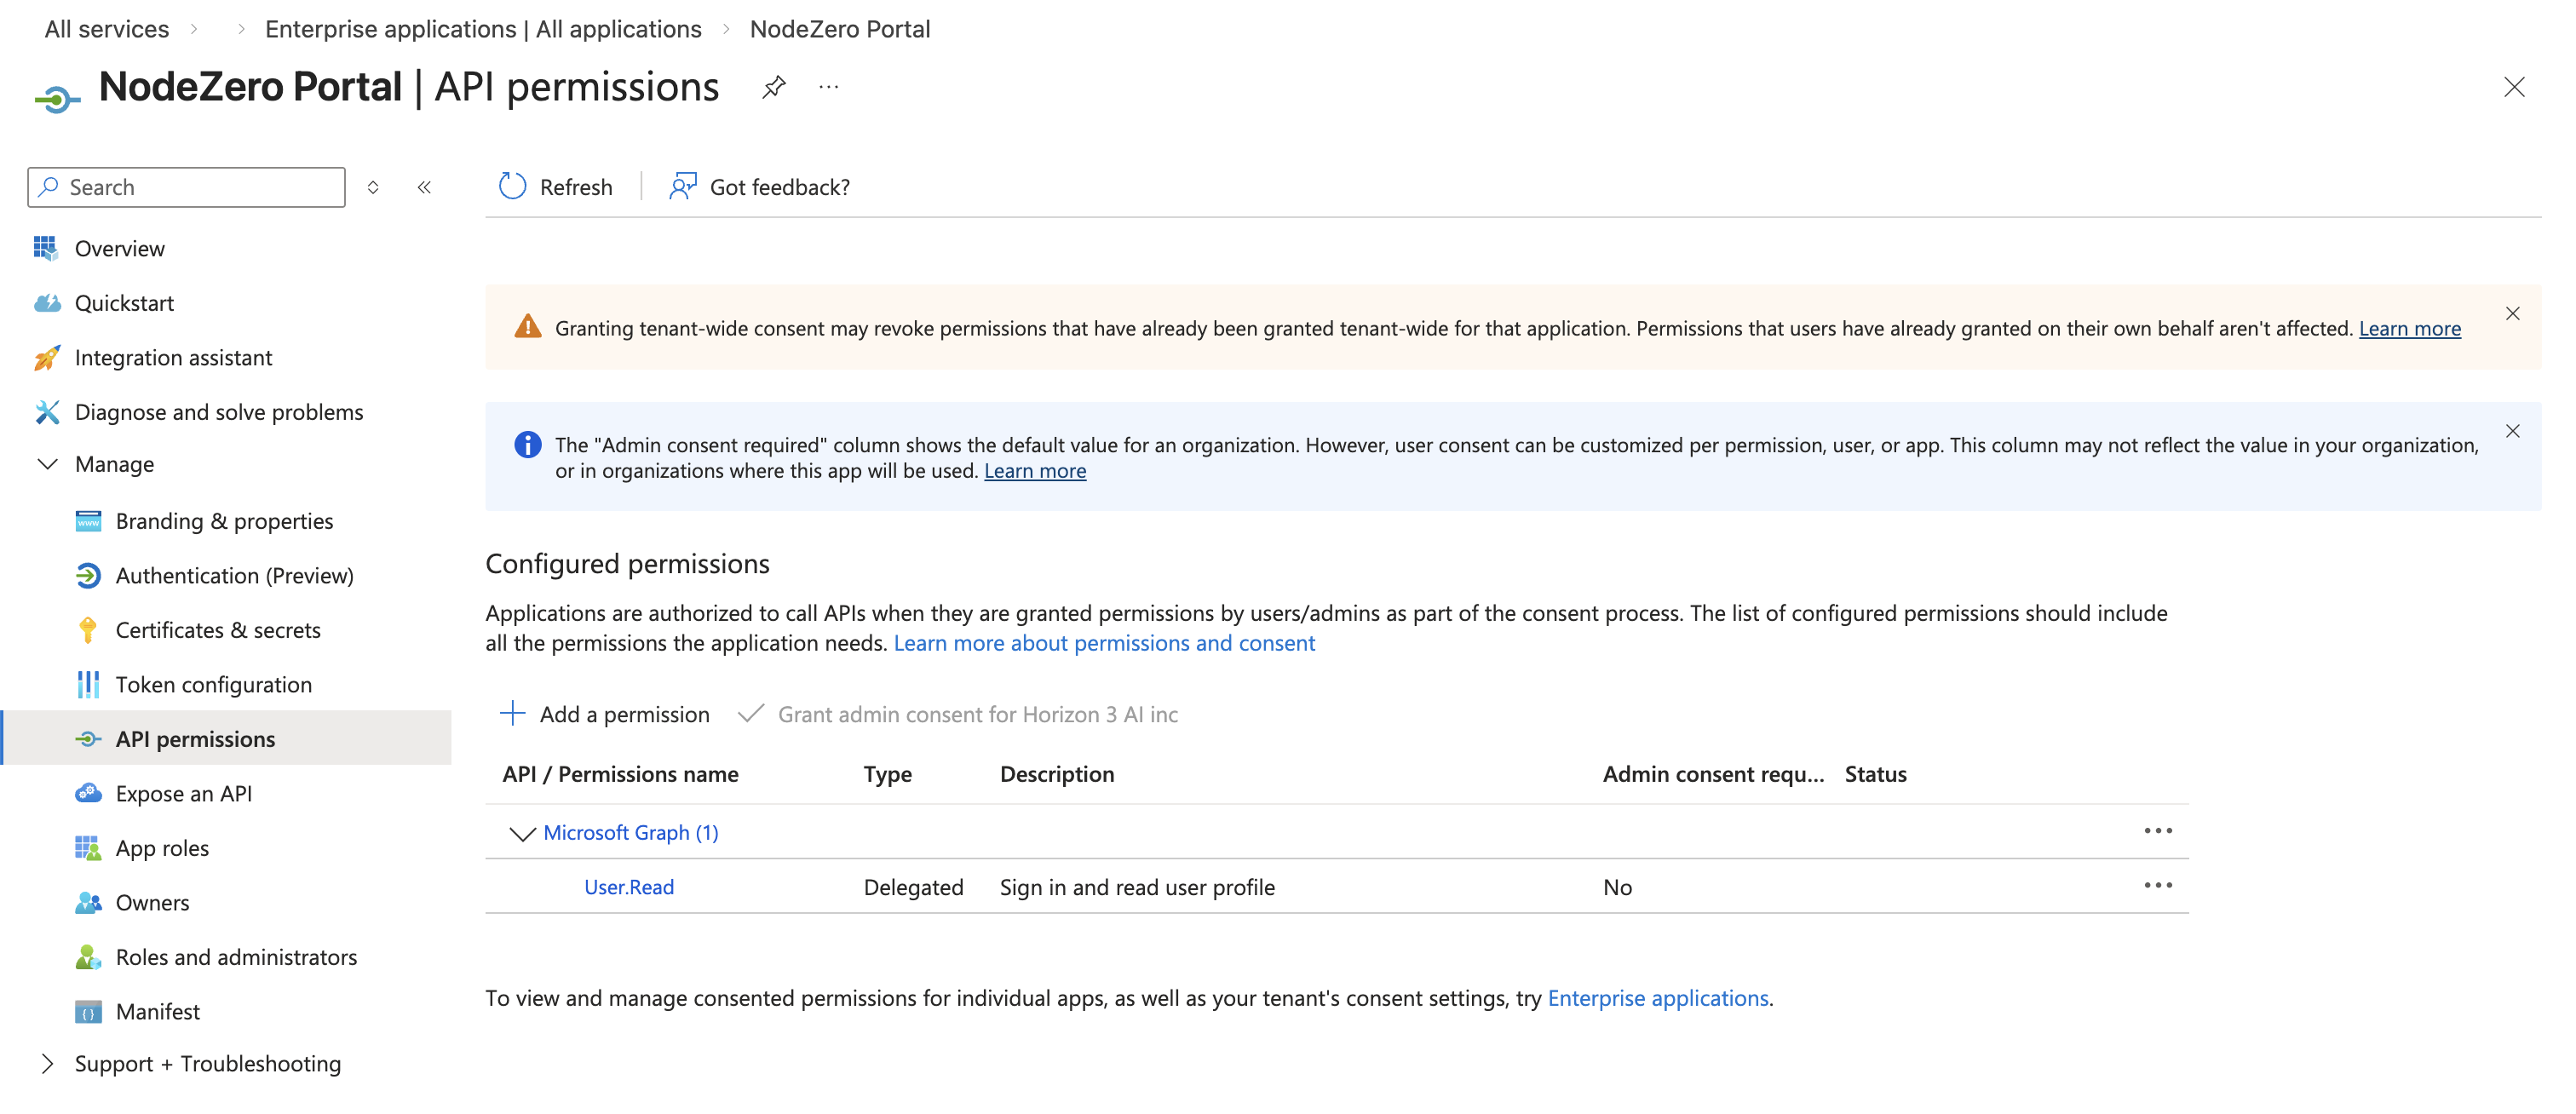Dismiss the blue admin consent info banner

2511,431
